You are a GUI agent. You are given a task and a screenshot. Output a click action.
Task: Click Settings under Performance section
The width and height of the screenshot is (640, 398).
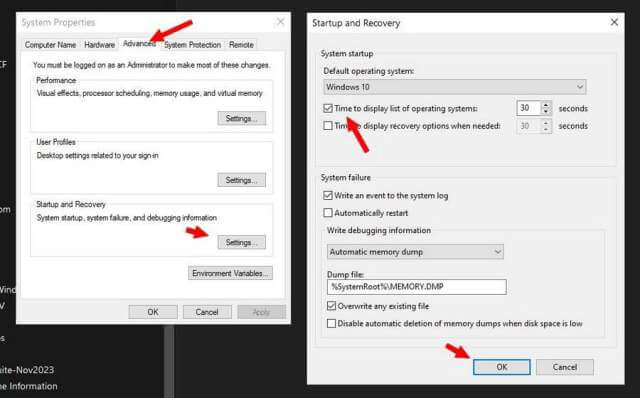[241, 118]
